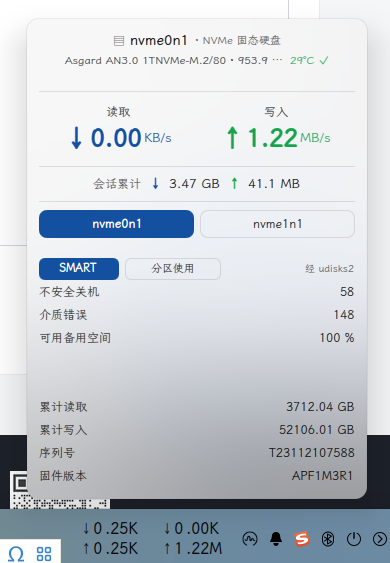This screenshot has height=563, width=390.
Task: Click the 可用备用空间 row label
Action: click(x=75, y=338)
